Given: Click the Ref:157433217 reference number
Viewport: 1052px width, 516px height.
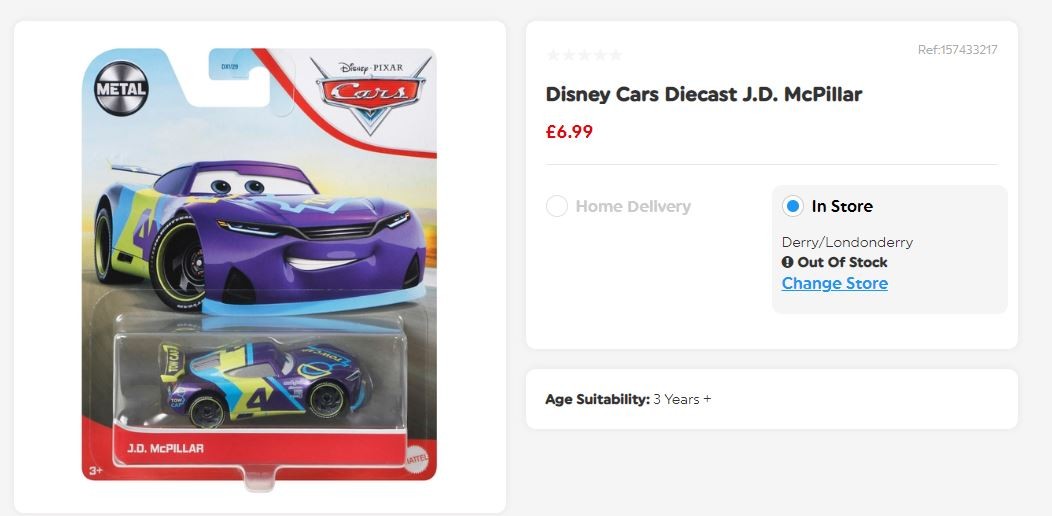Looking at the screenshot, I should coord(957,50).
